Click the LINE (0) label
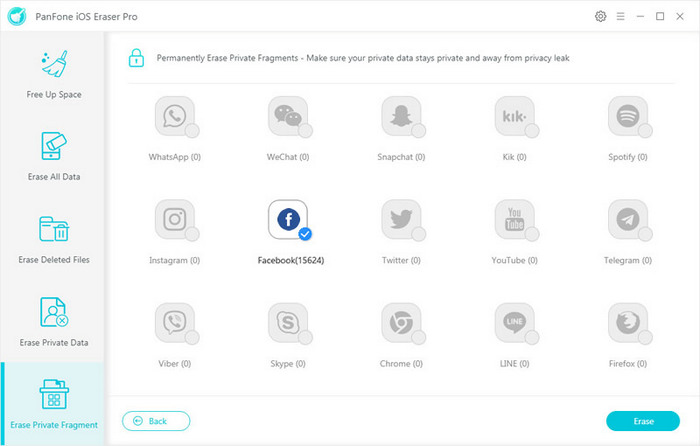The width and height of the screenshot is (700, 446). coord(514,364)
